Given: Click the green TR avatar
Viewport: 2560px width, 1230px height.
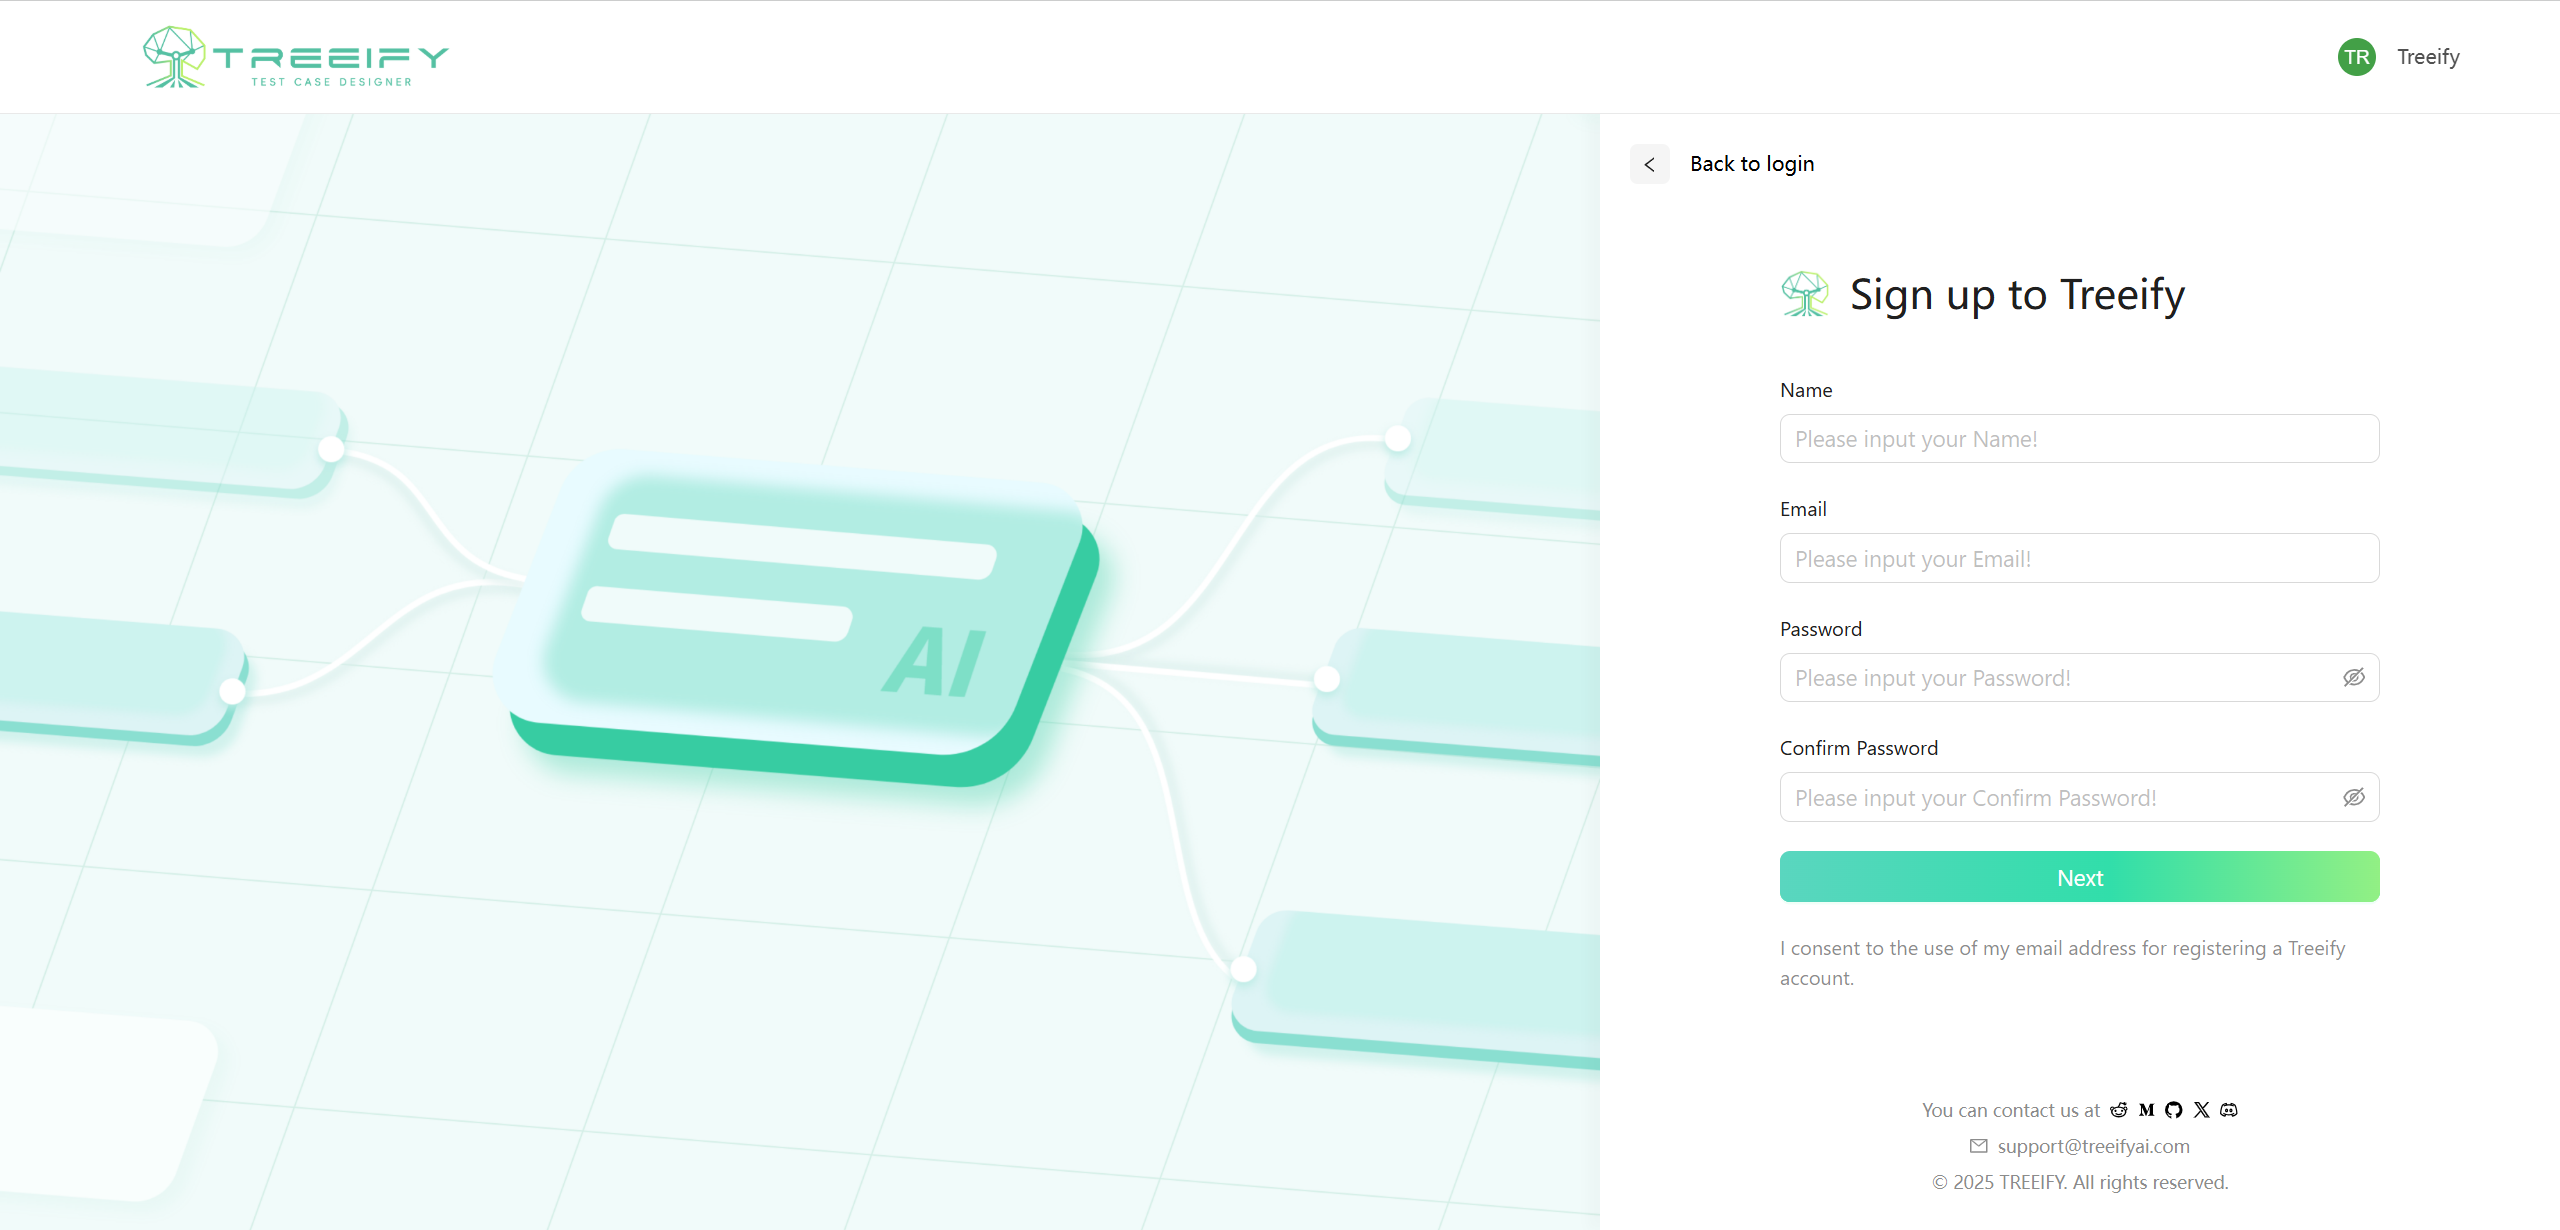Looking at the screenshot, I should point(2356,57).
